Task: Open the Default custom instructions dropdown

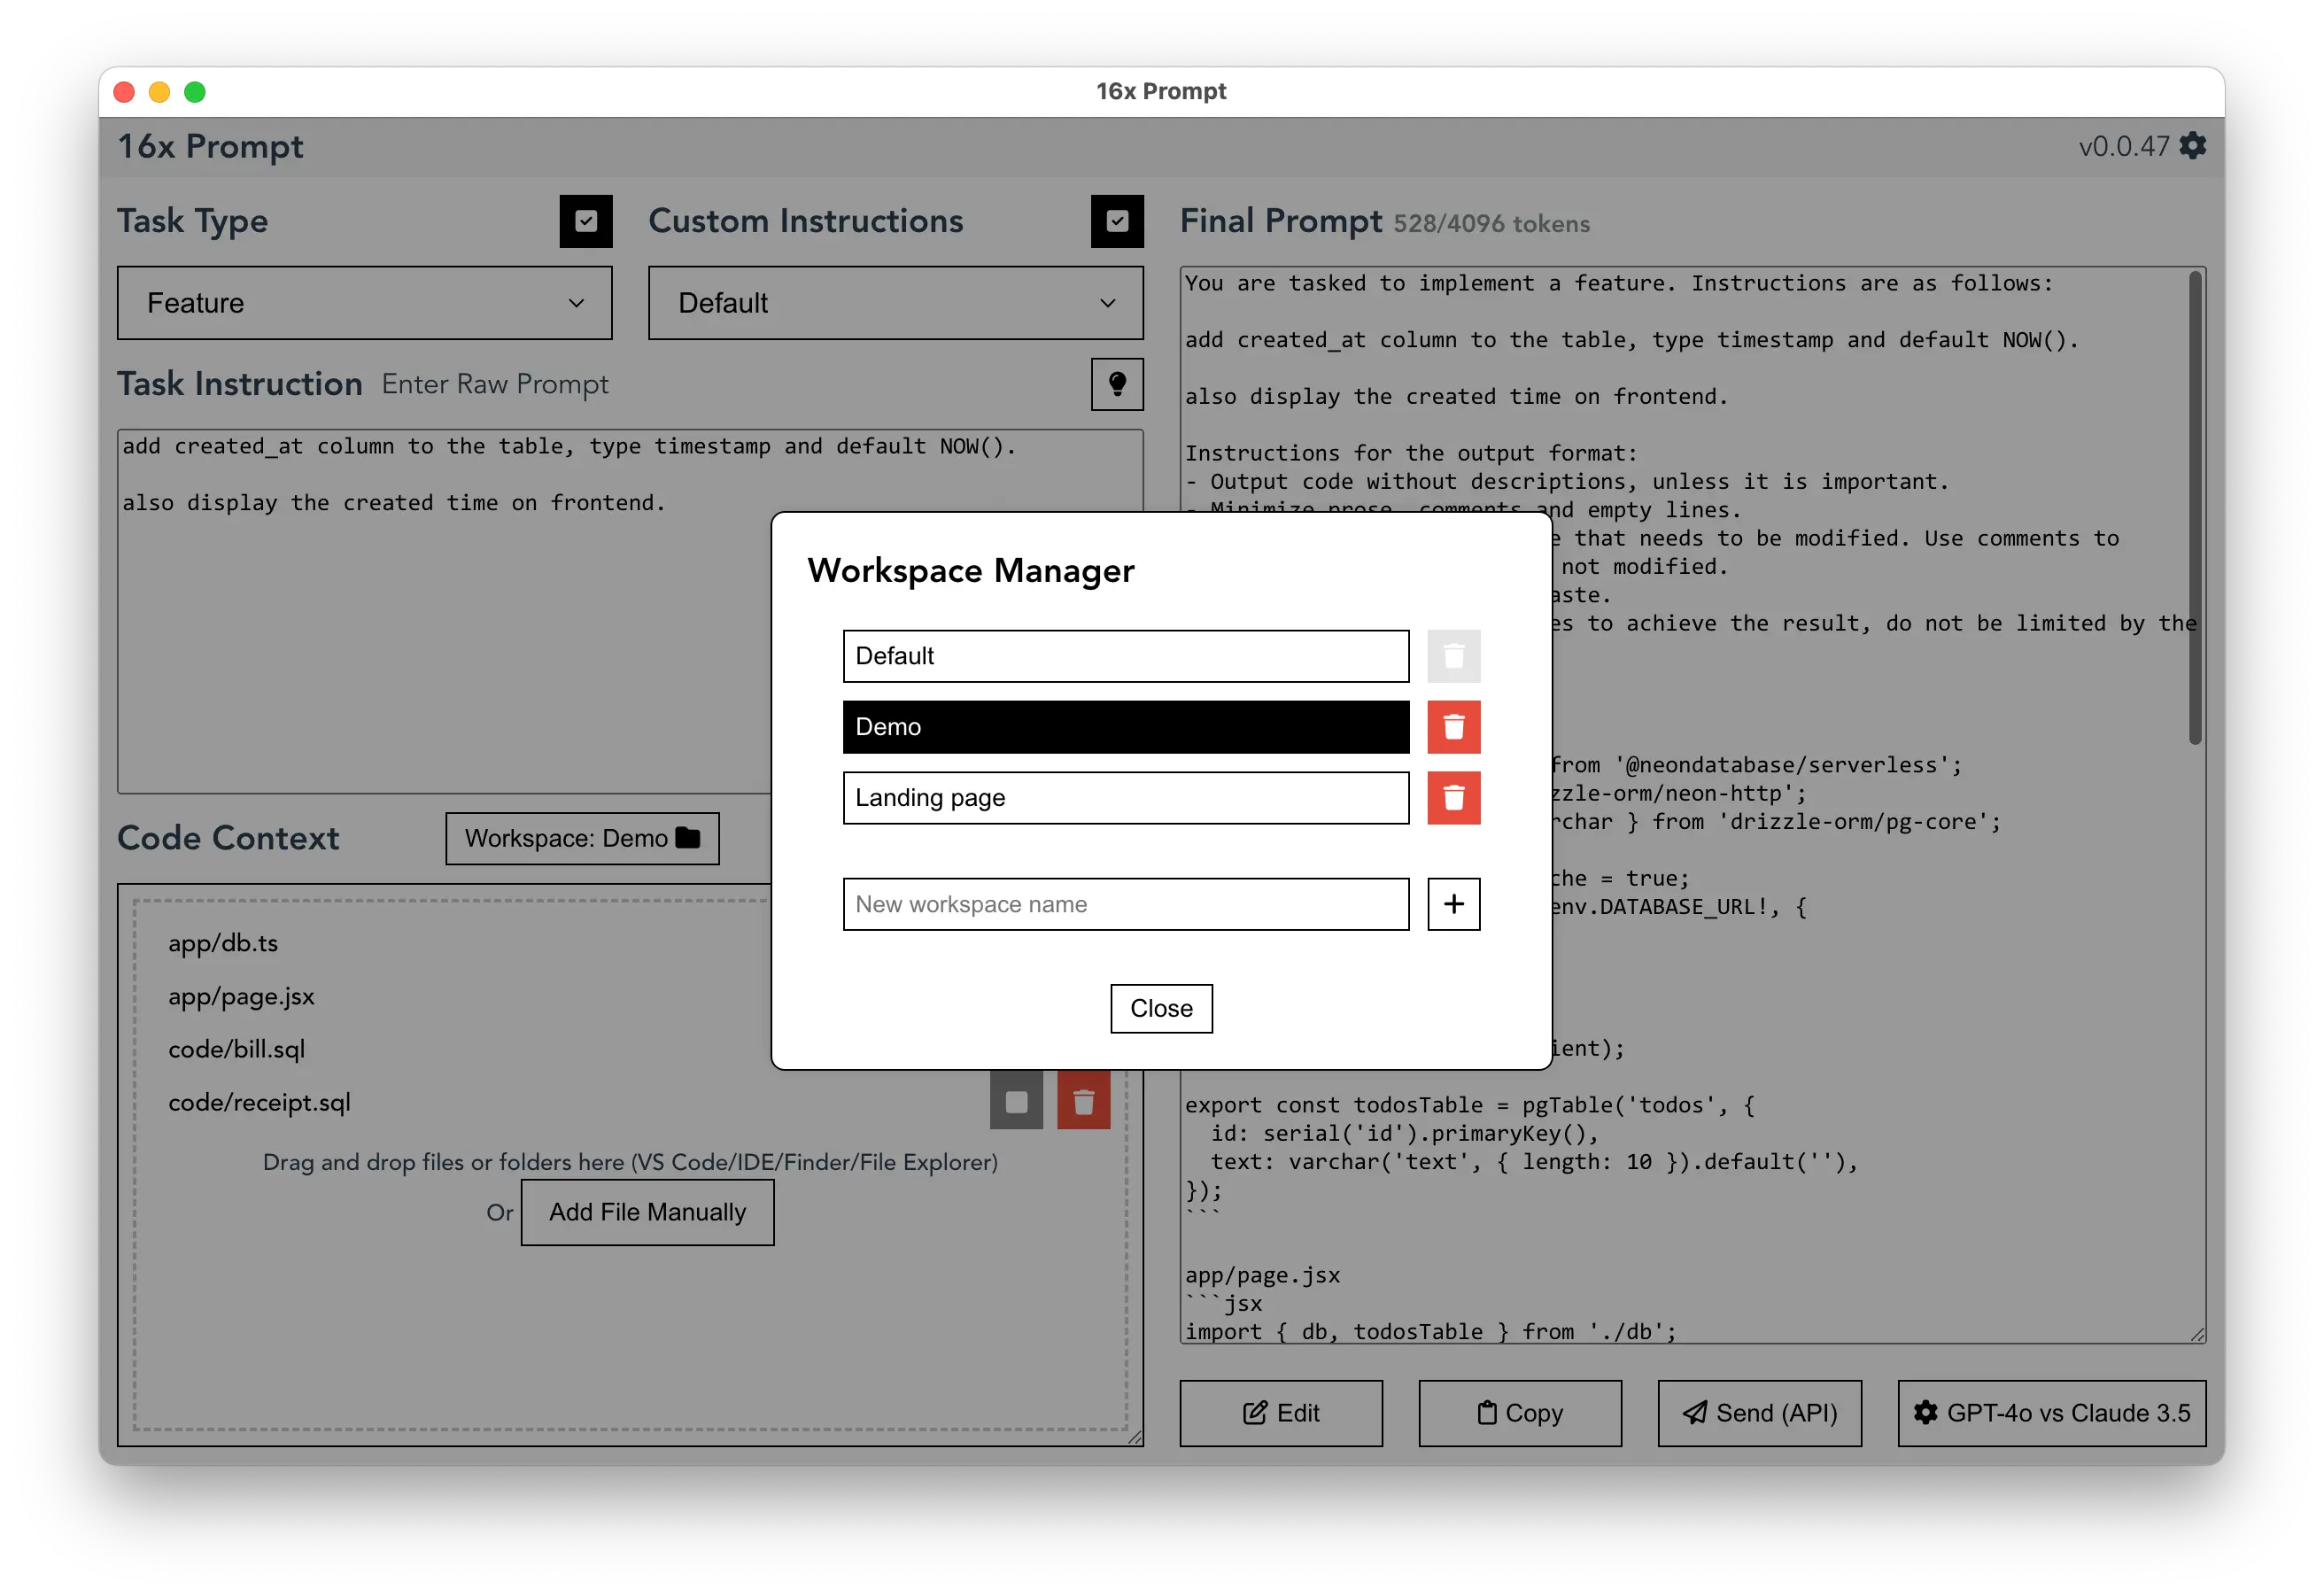Action: coord(895,303)
